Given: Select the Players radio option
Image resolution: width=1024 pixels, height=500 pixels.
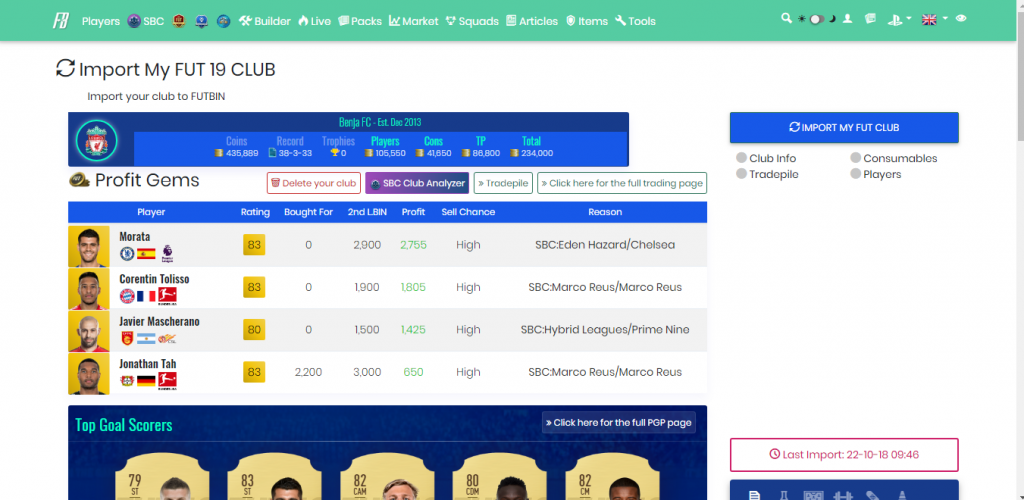Looking at the screenshot, I should coord(856,174).
